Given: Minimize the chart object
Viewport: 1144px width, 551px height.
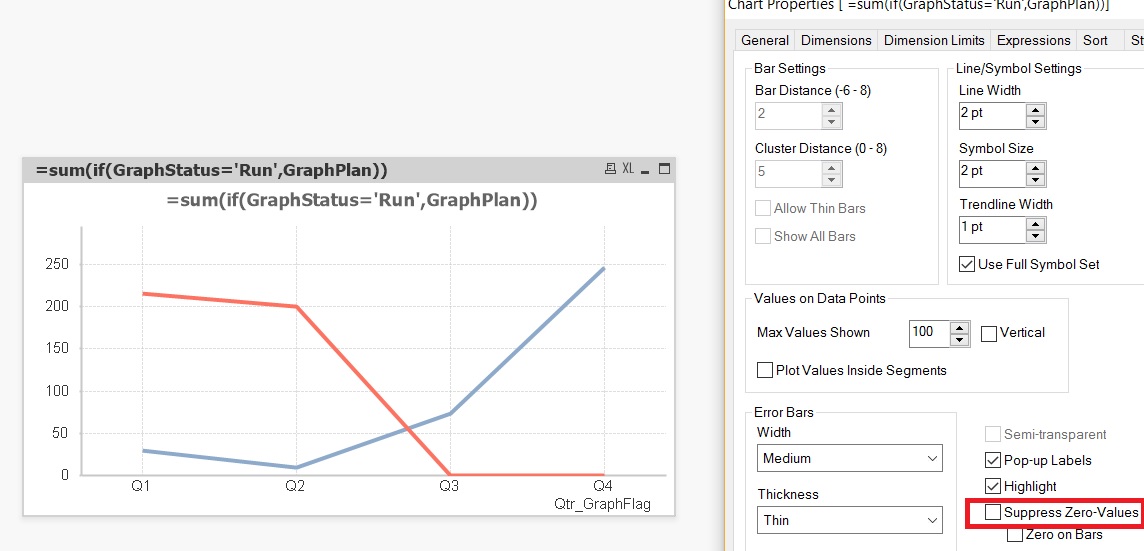Looking at the screenshot, I should [646, 170].
